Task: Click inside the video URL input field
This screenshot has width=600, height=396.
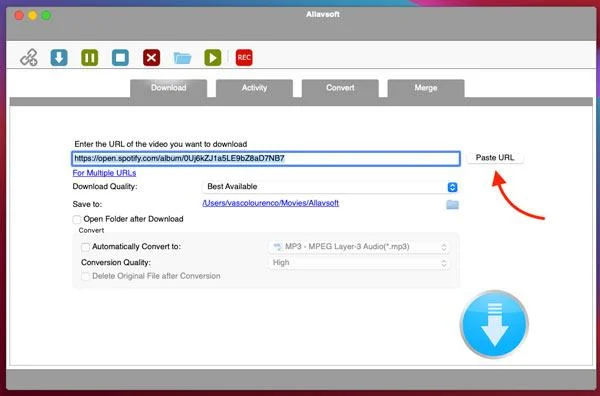Action: point(266,158)
